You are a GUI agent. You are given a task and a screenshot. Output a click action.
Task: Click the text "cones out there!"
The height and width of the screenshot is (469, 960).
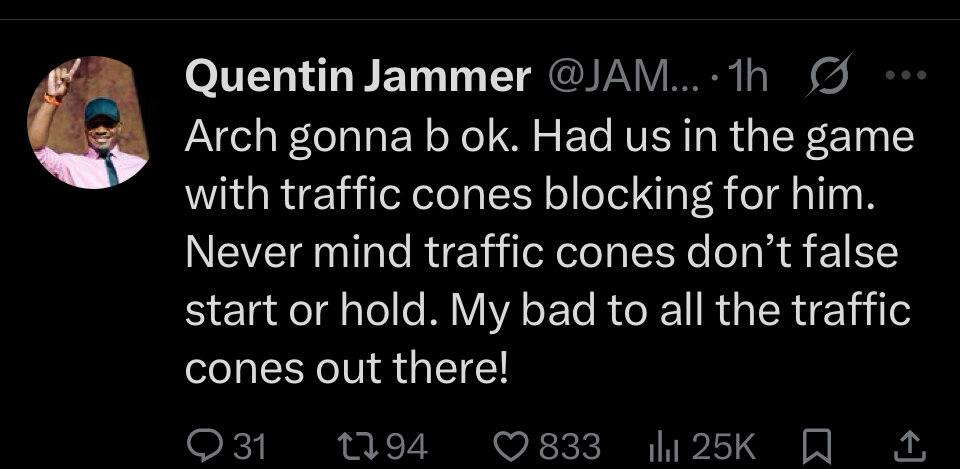[347, 369]
